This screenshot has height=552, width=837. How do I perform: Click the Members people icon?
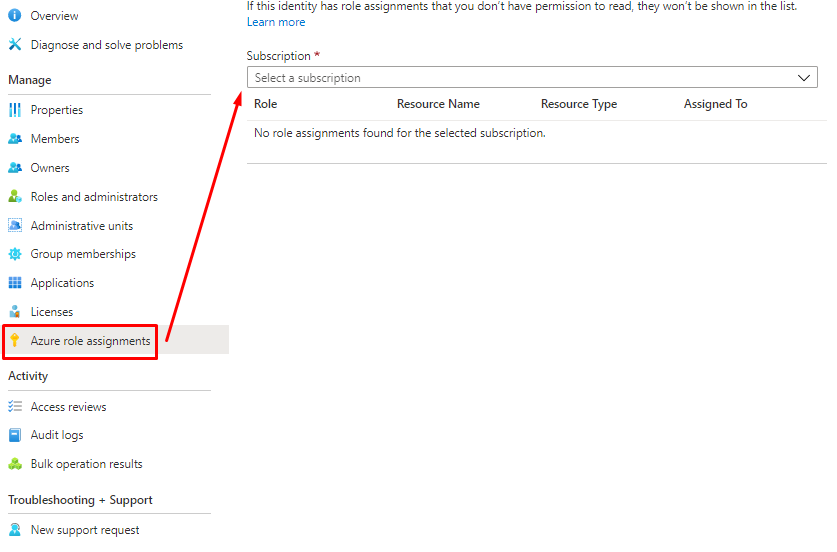[x=15, y=139]
